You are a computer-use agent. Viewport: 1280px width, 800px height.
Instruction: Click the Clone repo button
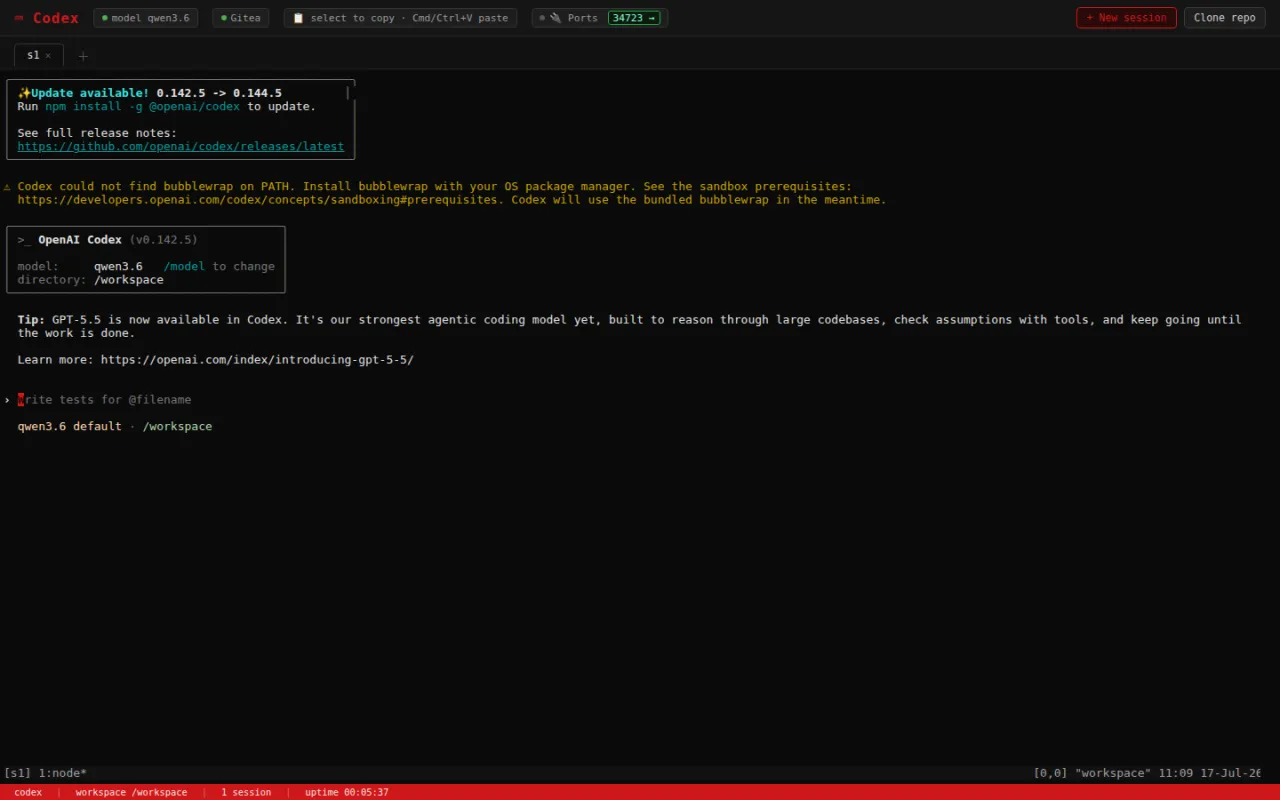point(1224,18)
